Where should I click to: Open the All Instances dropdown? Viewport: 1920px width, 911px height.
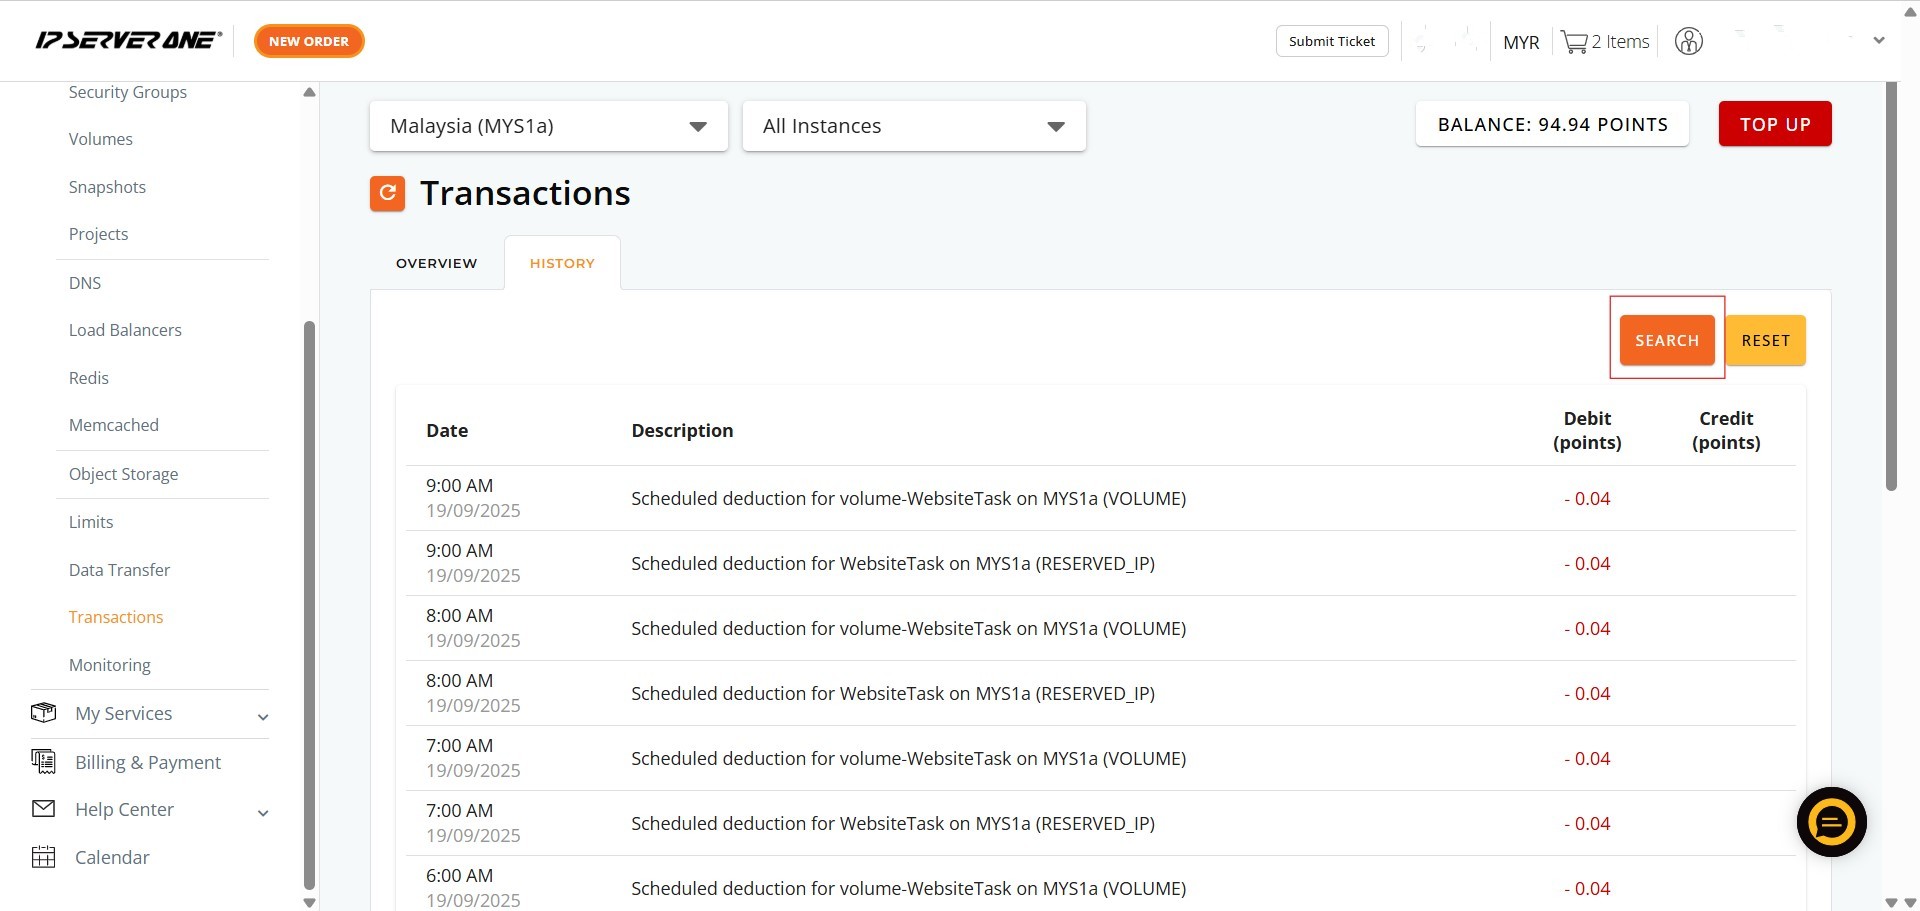(913, 126)
